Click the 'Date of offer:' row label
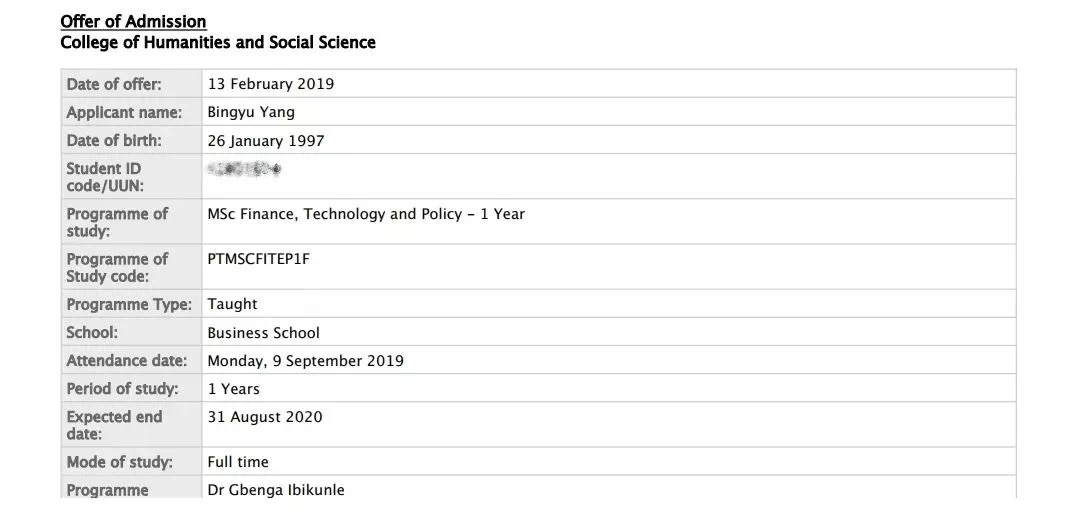Viewport: 1080px width, 523px height. pos(114,84)
